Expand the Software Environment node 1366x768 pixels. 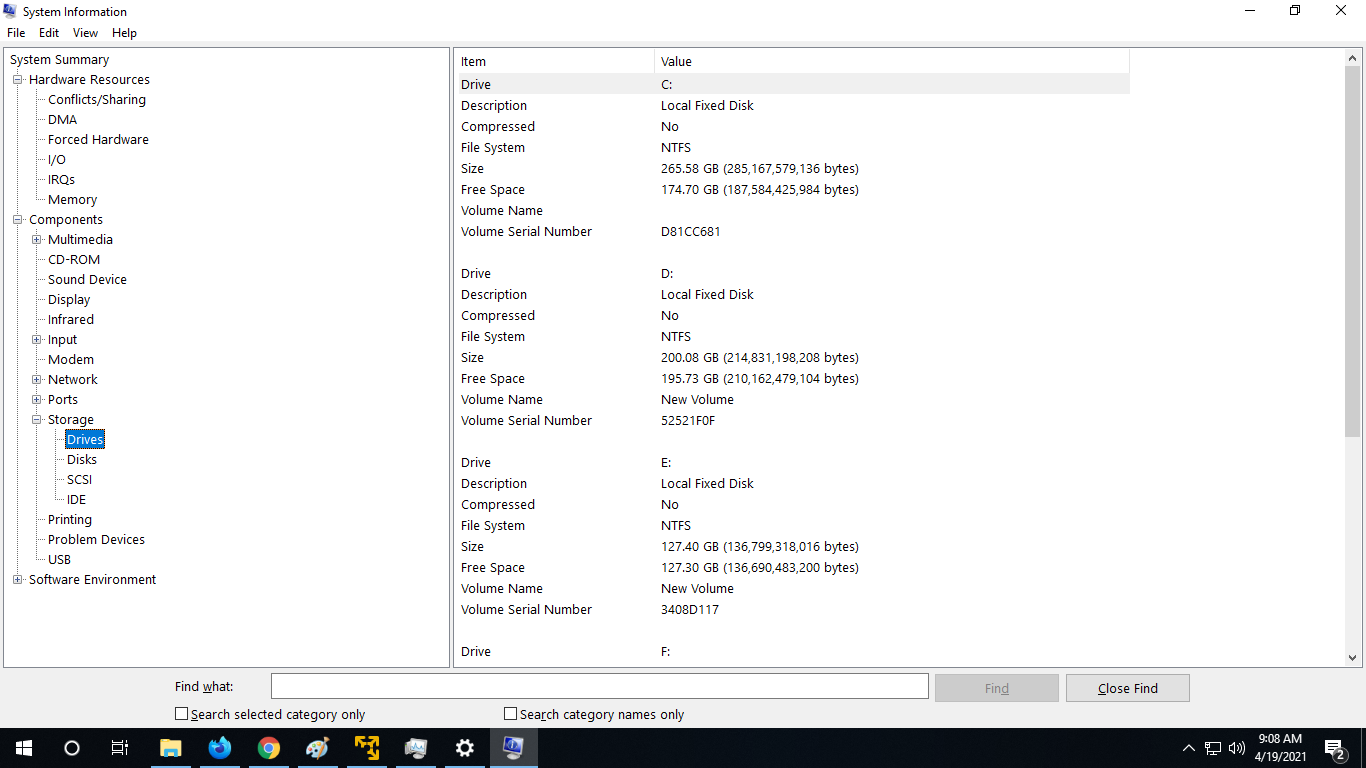(16, 579)
